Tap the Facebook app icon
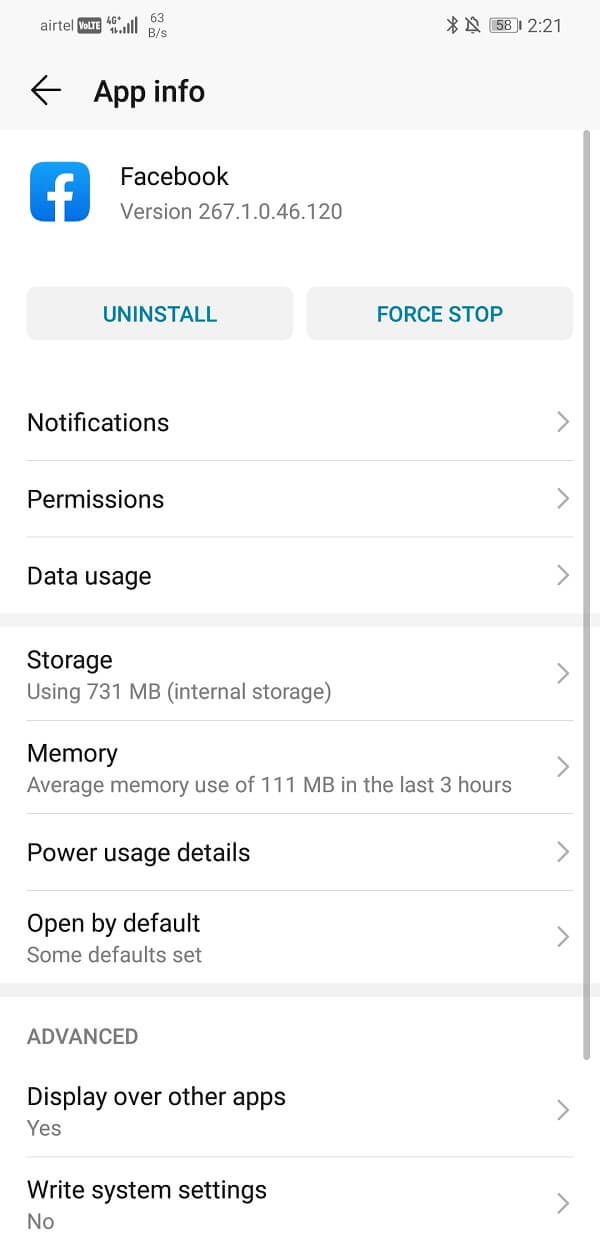The height and width of the screenshot is (1238, 600). 60,193
